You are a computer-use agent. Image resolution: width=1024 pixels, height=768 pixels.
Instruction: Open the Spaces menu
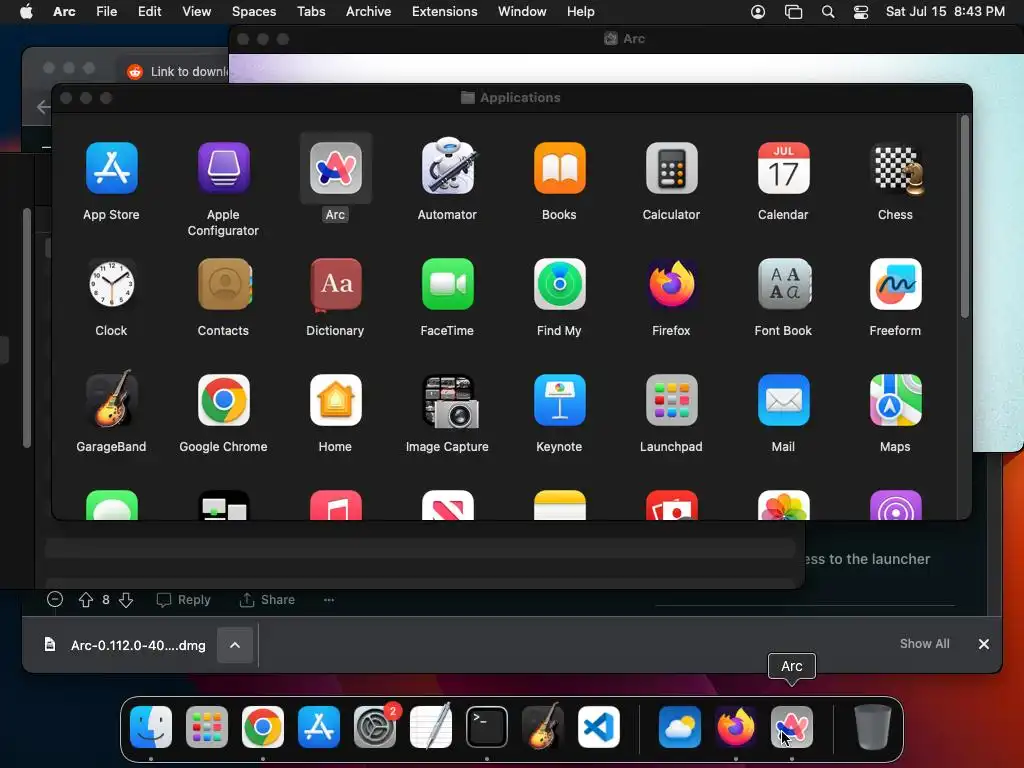[254, 12]
